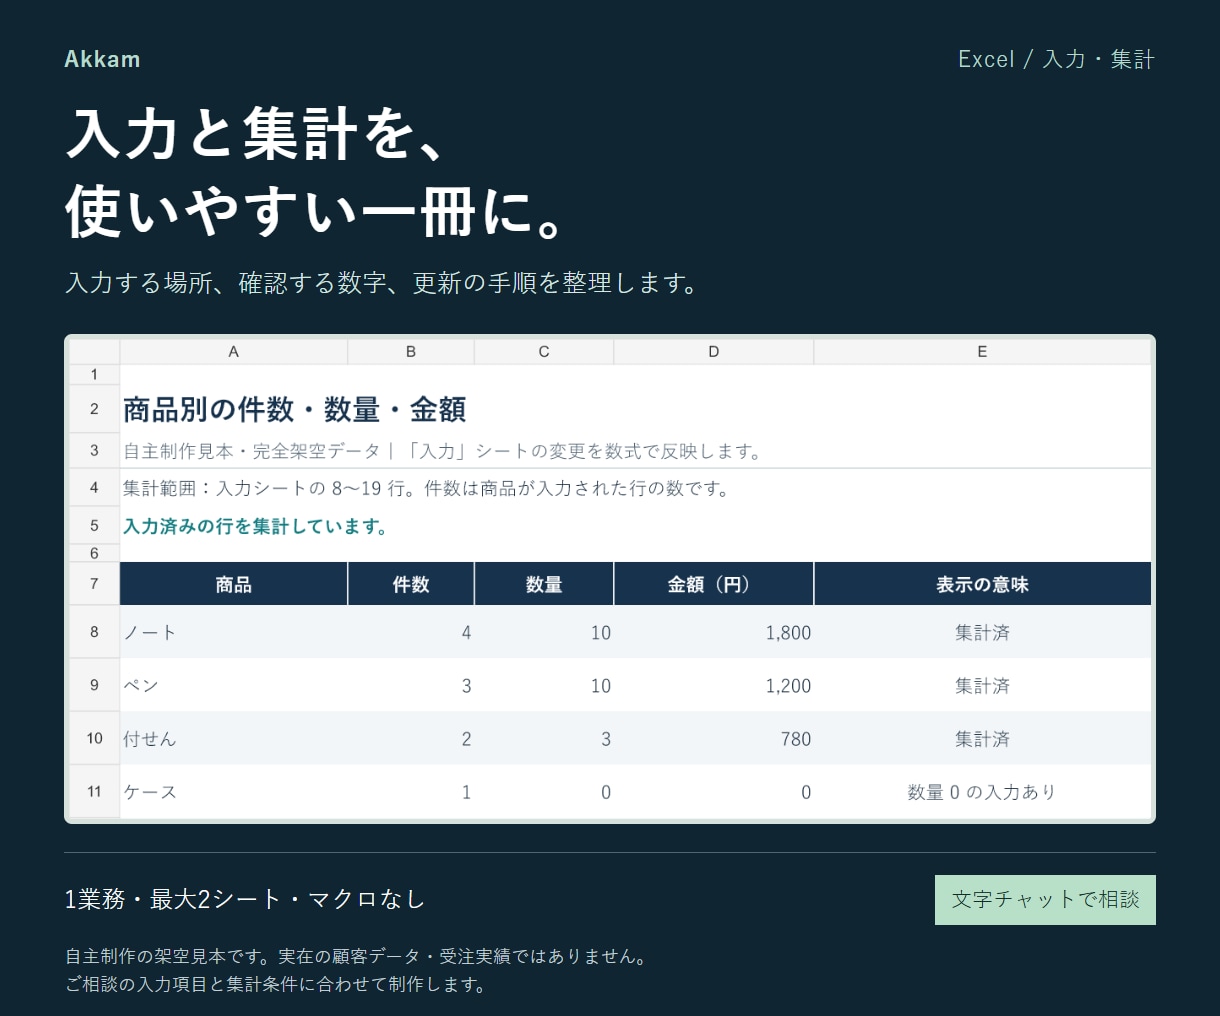Screen dimensions: 1220x1016
Task: Click the ノート product cell
Action: [234, 632]
